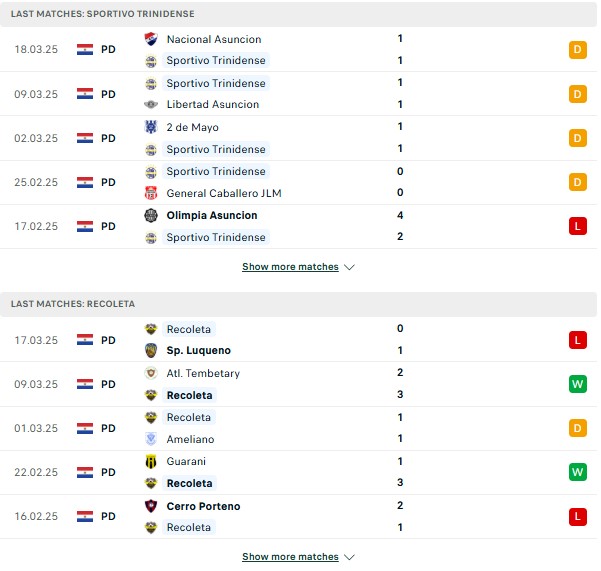Image resolution: width=601 pixels, height=571 pixels.
Task: Open the 22.02.25 Guarani vs Recoleta match row
Action: pos(298,472)
